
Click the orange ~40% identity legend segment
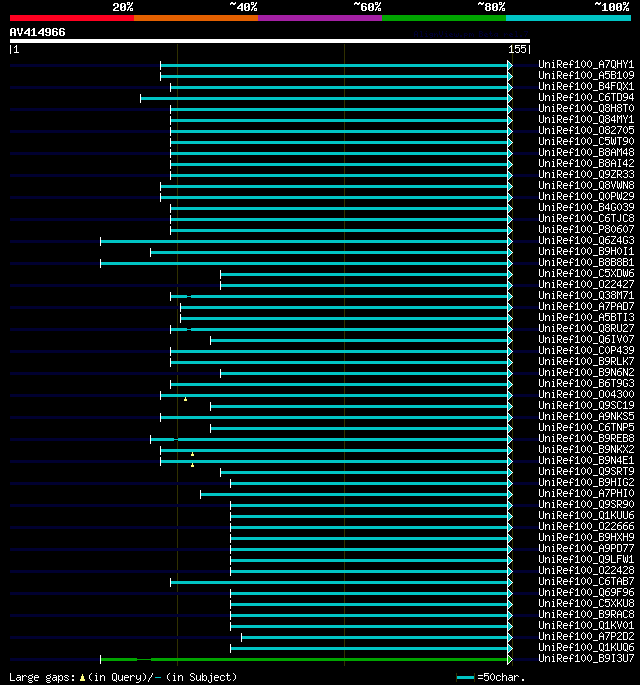[x=196, y=18]
